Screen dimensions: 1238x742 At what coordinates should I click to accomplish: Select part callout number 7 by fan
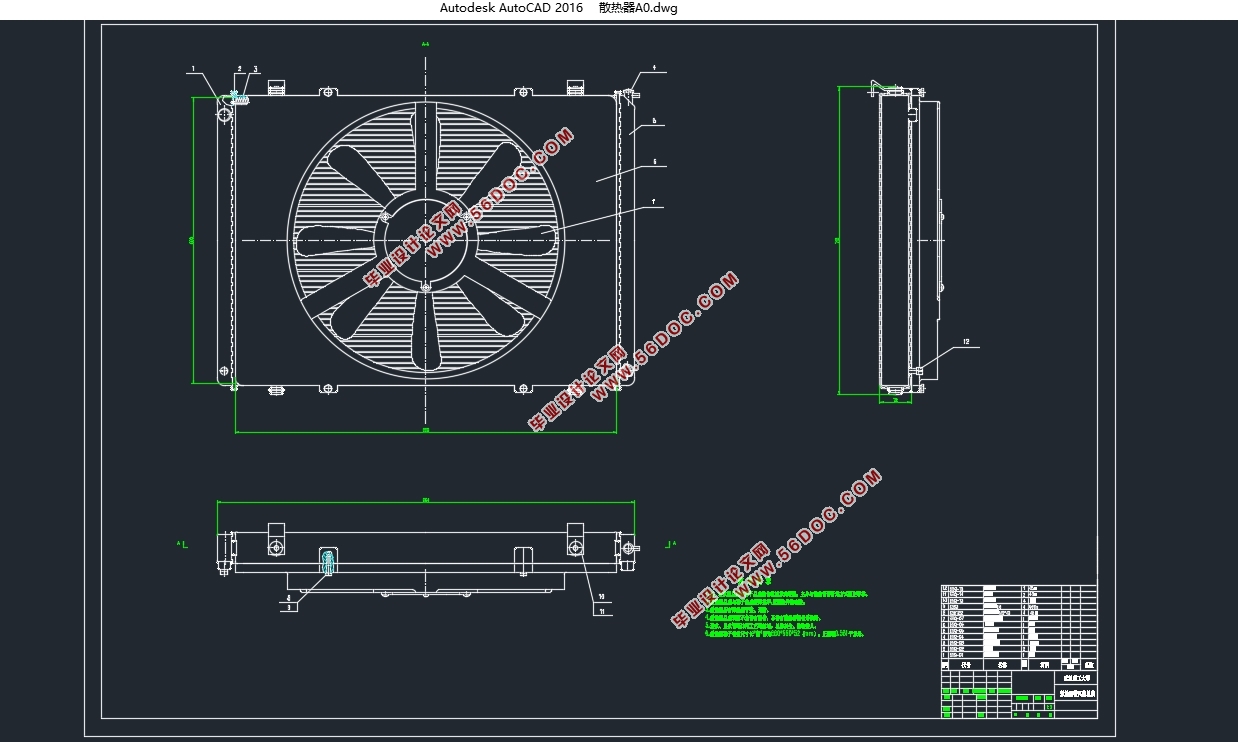click(x=654, y=202)
